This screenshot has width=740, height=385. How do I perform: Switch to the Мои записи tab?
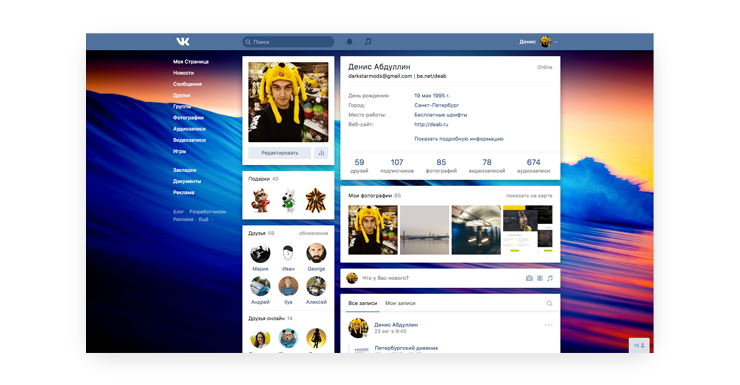400,303
